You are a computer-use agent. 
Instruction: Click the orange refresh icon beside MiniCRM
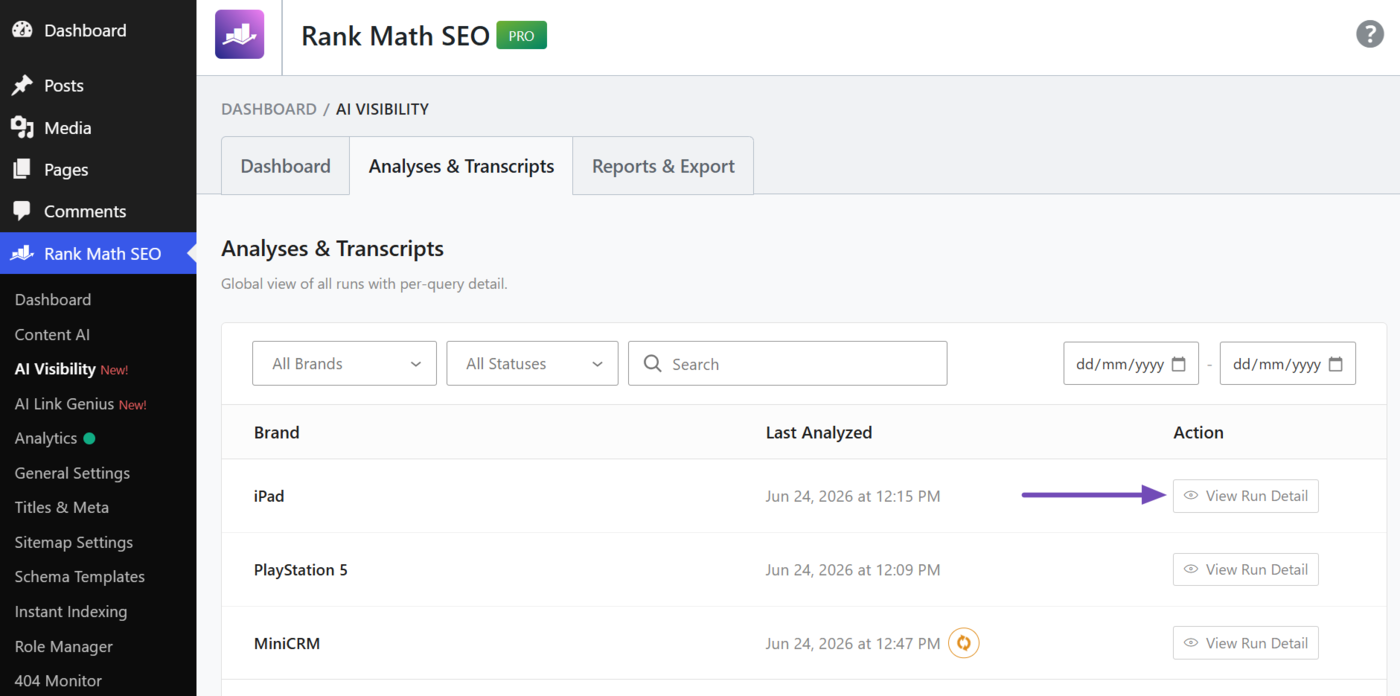[x=964, y=643]
